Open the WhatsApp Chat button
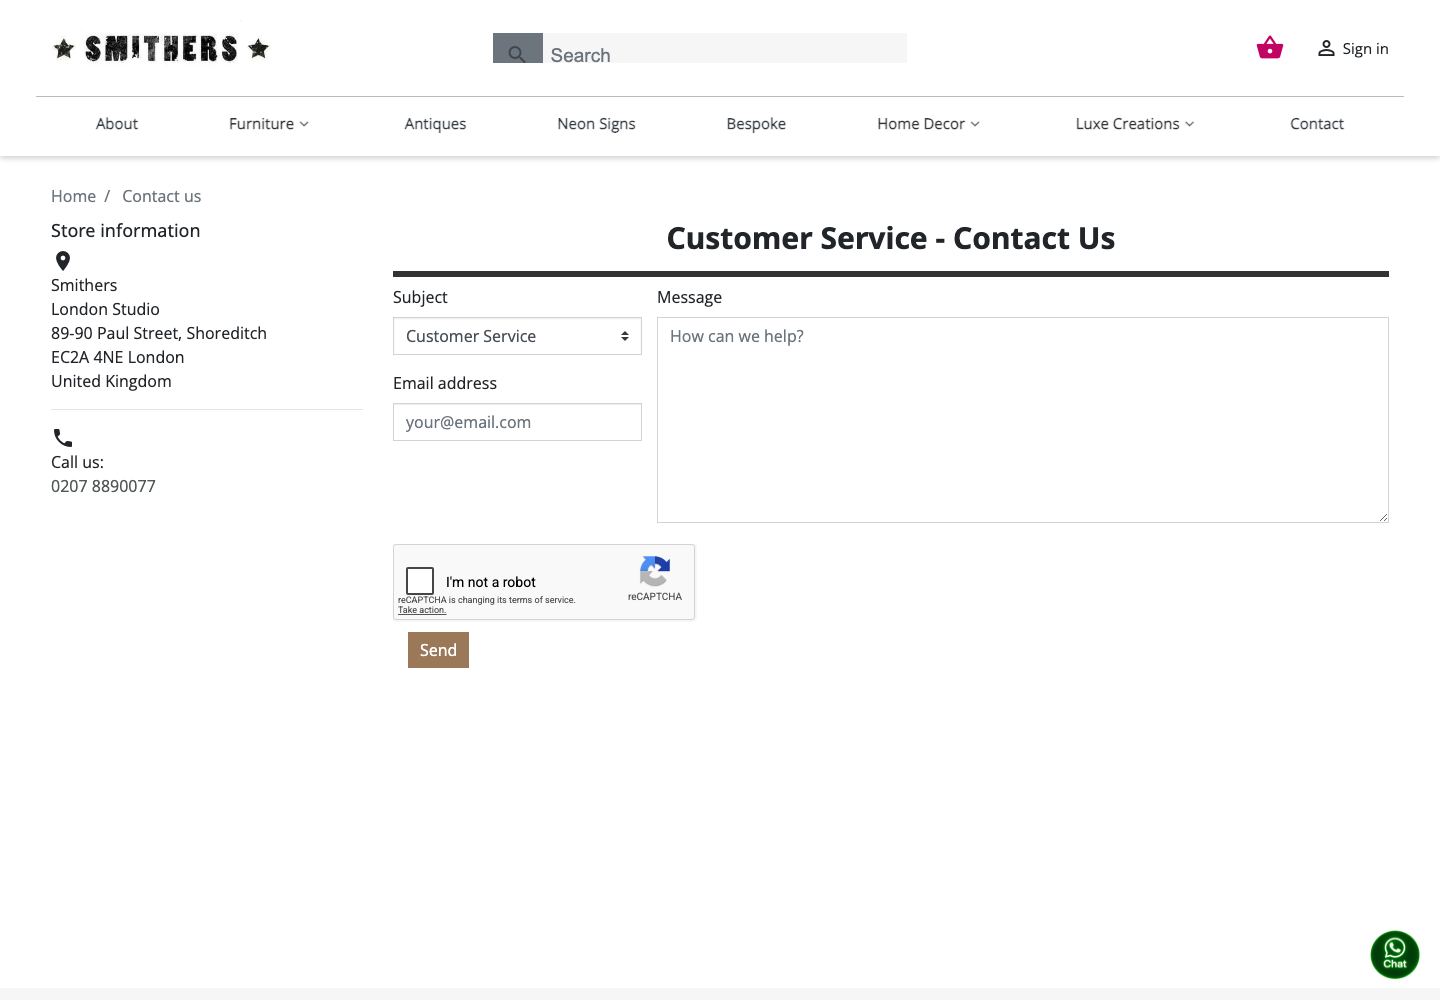 [1395, 954]
